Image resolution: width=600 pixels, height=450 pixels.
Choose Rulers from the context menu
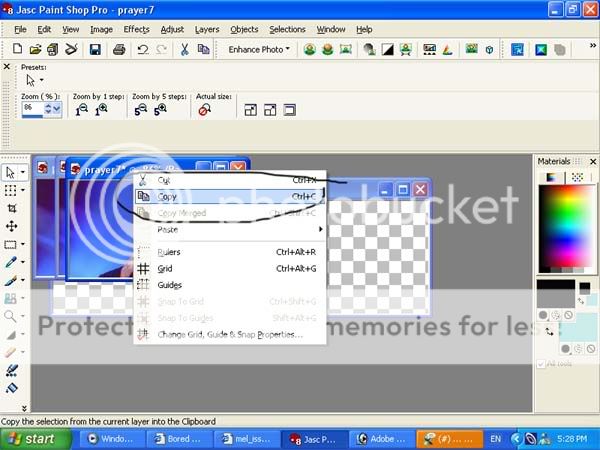tap(230, 252)
